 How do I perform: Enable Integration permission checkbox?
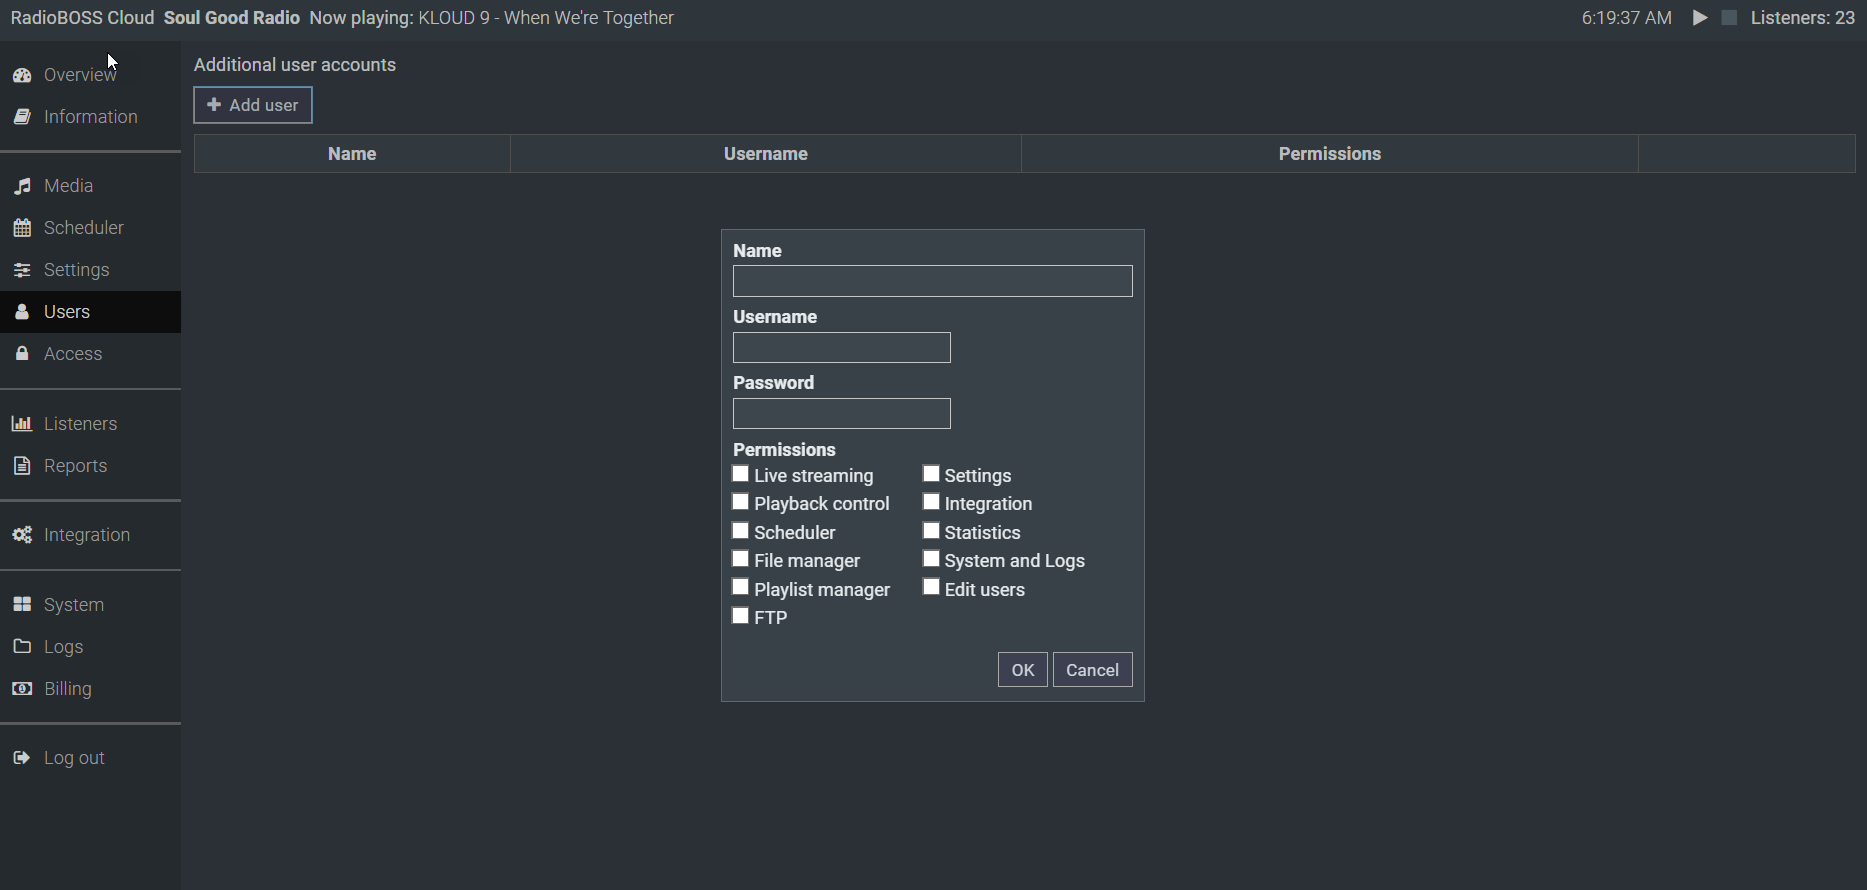coord(931,502)
